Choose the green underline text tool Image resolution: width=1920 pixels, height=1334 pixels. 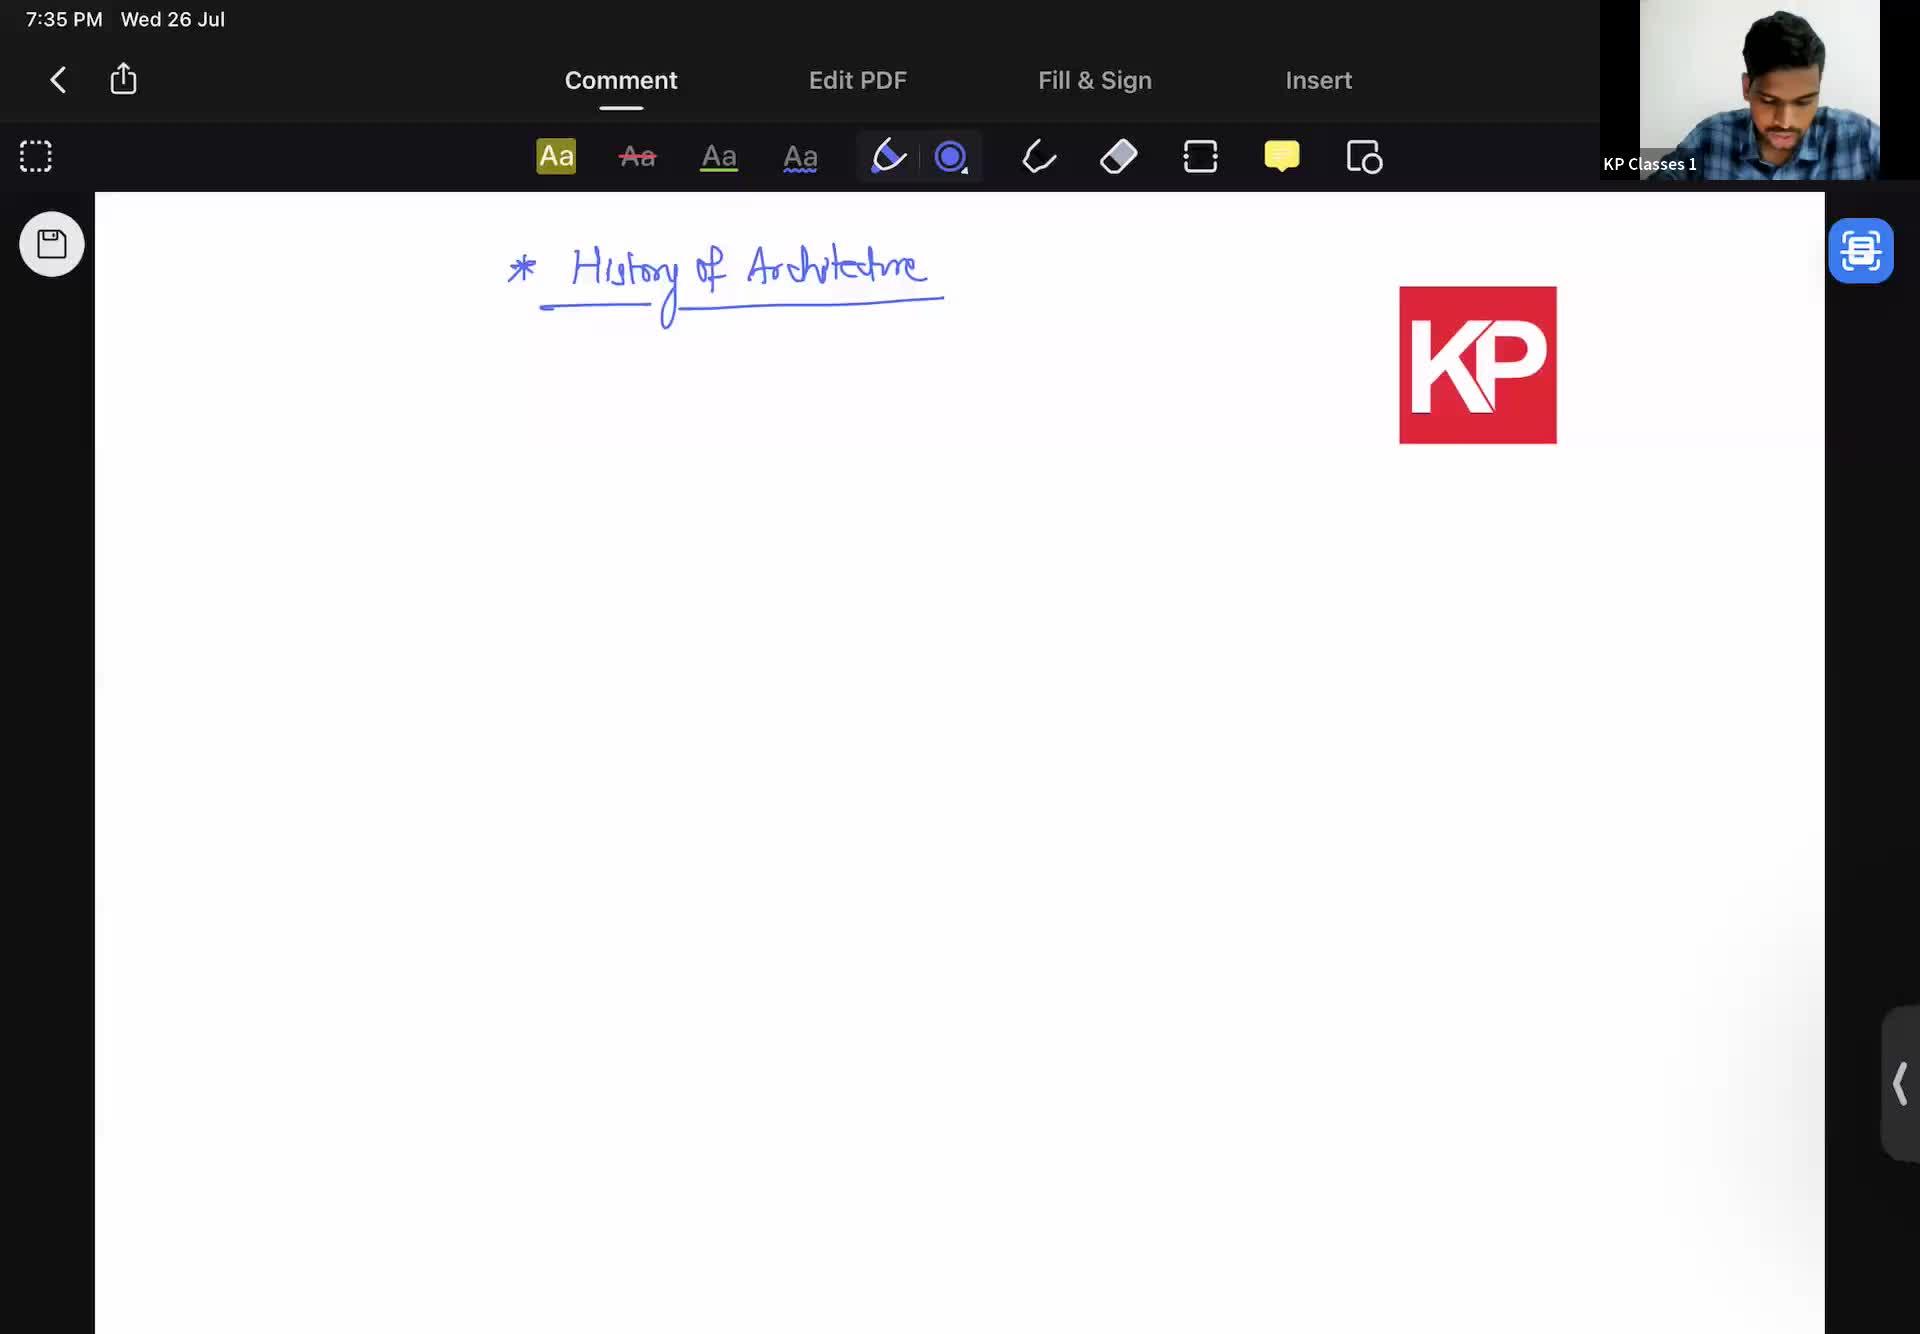[719, 157]
